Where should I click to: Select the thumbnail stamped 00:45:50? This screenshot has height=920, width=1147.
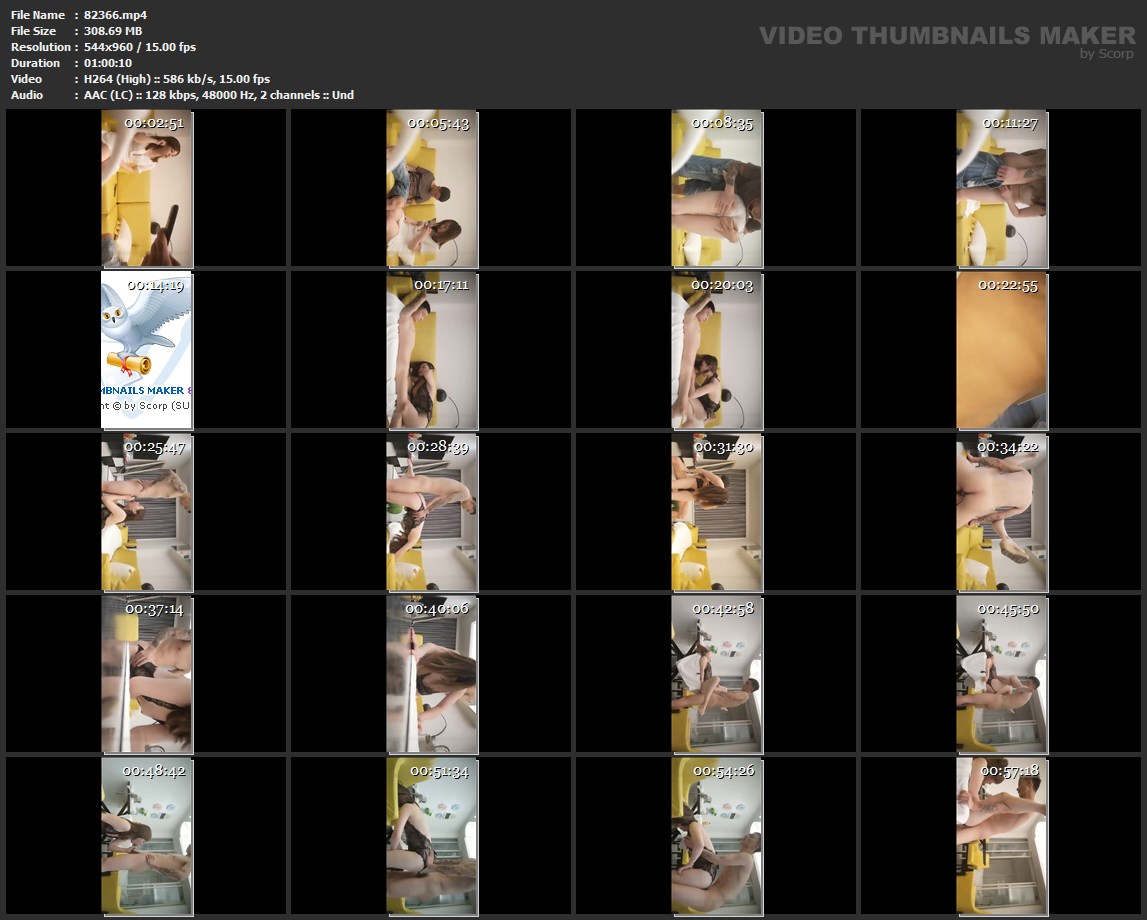pyautogui.click(x=1002, y=674)
